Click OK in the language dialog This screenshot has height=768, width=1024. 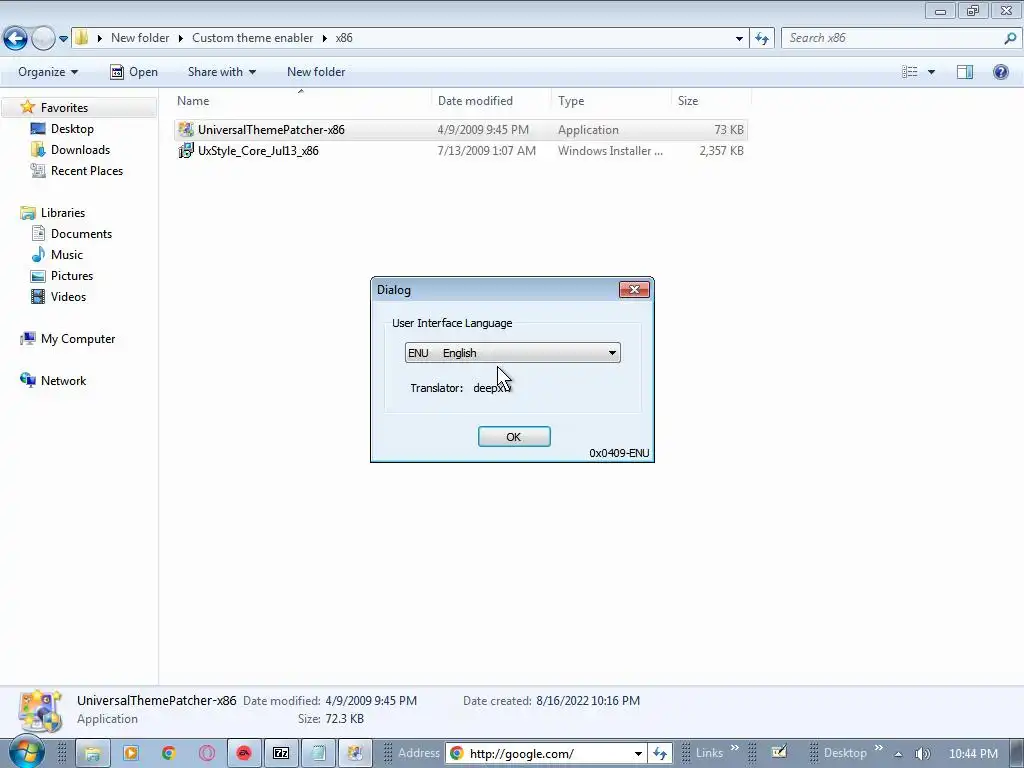click(514, 437)
